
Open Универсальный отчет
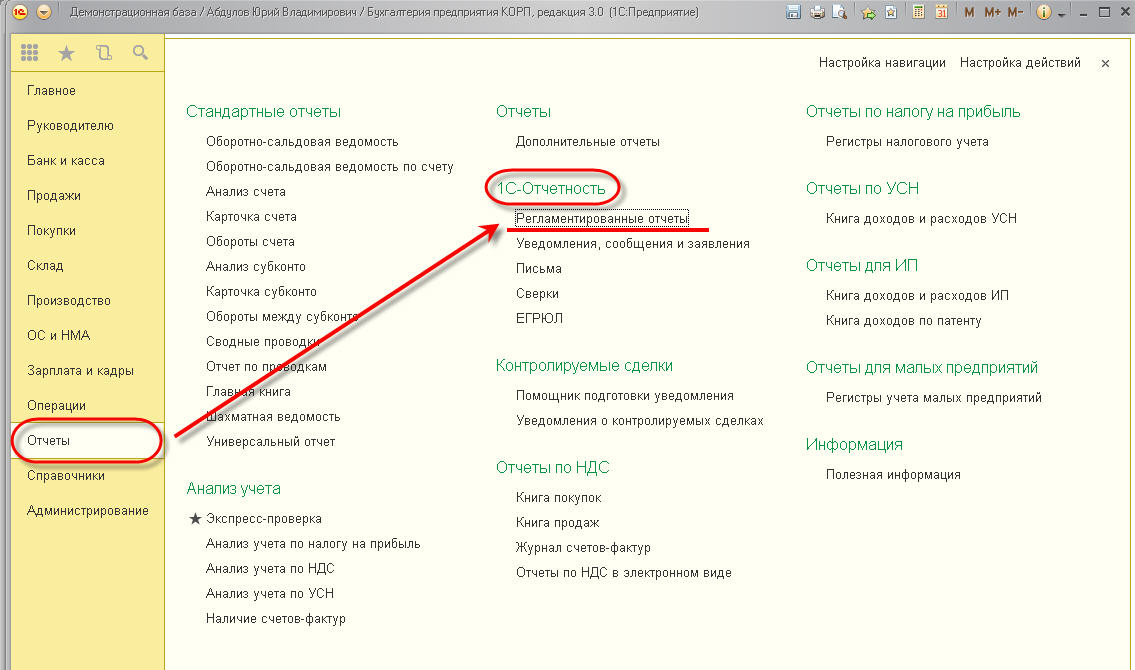click(271, 442)
